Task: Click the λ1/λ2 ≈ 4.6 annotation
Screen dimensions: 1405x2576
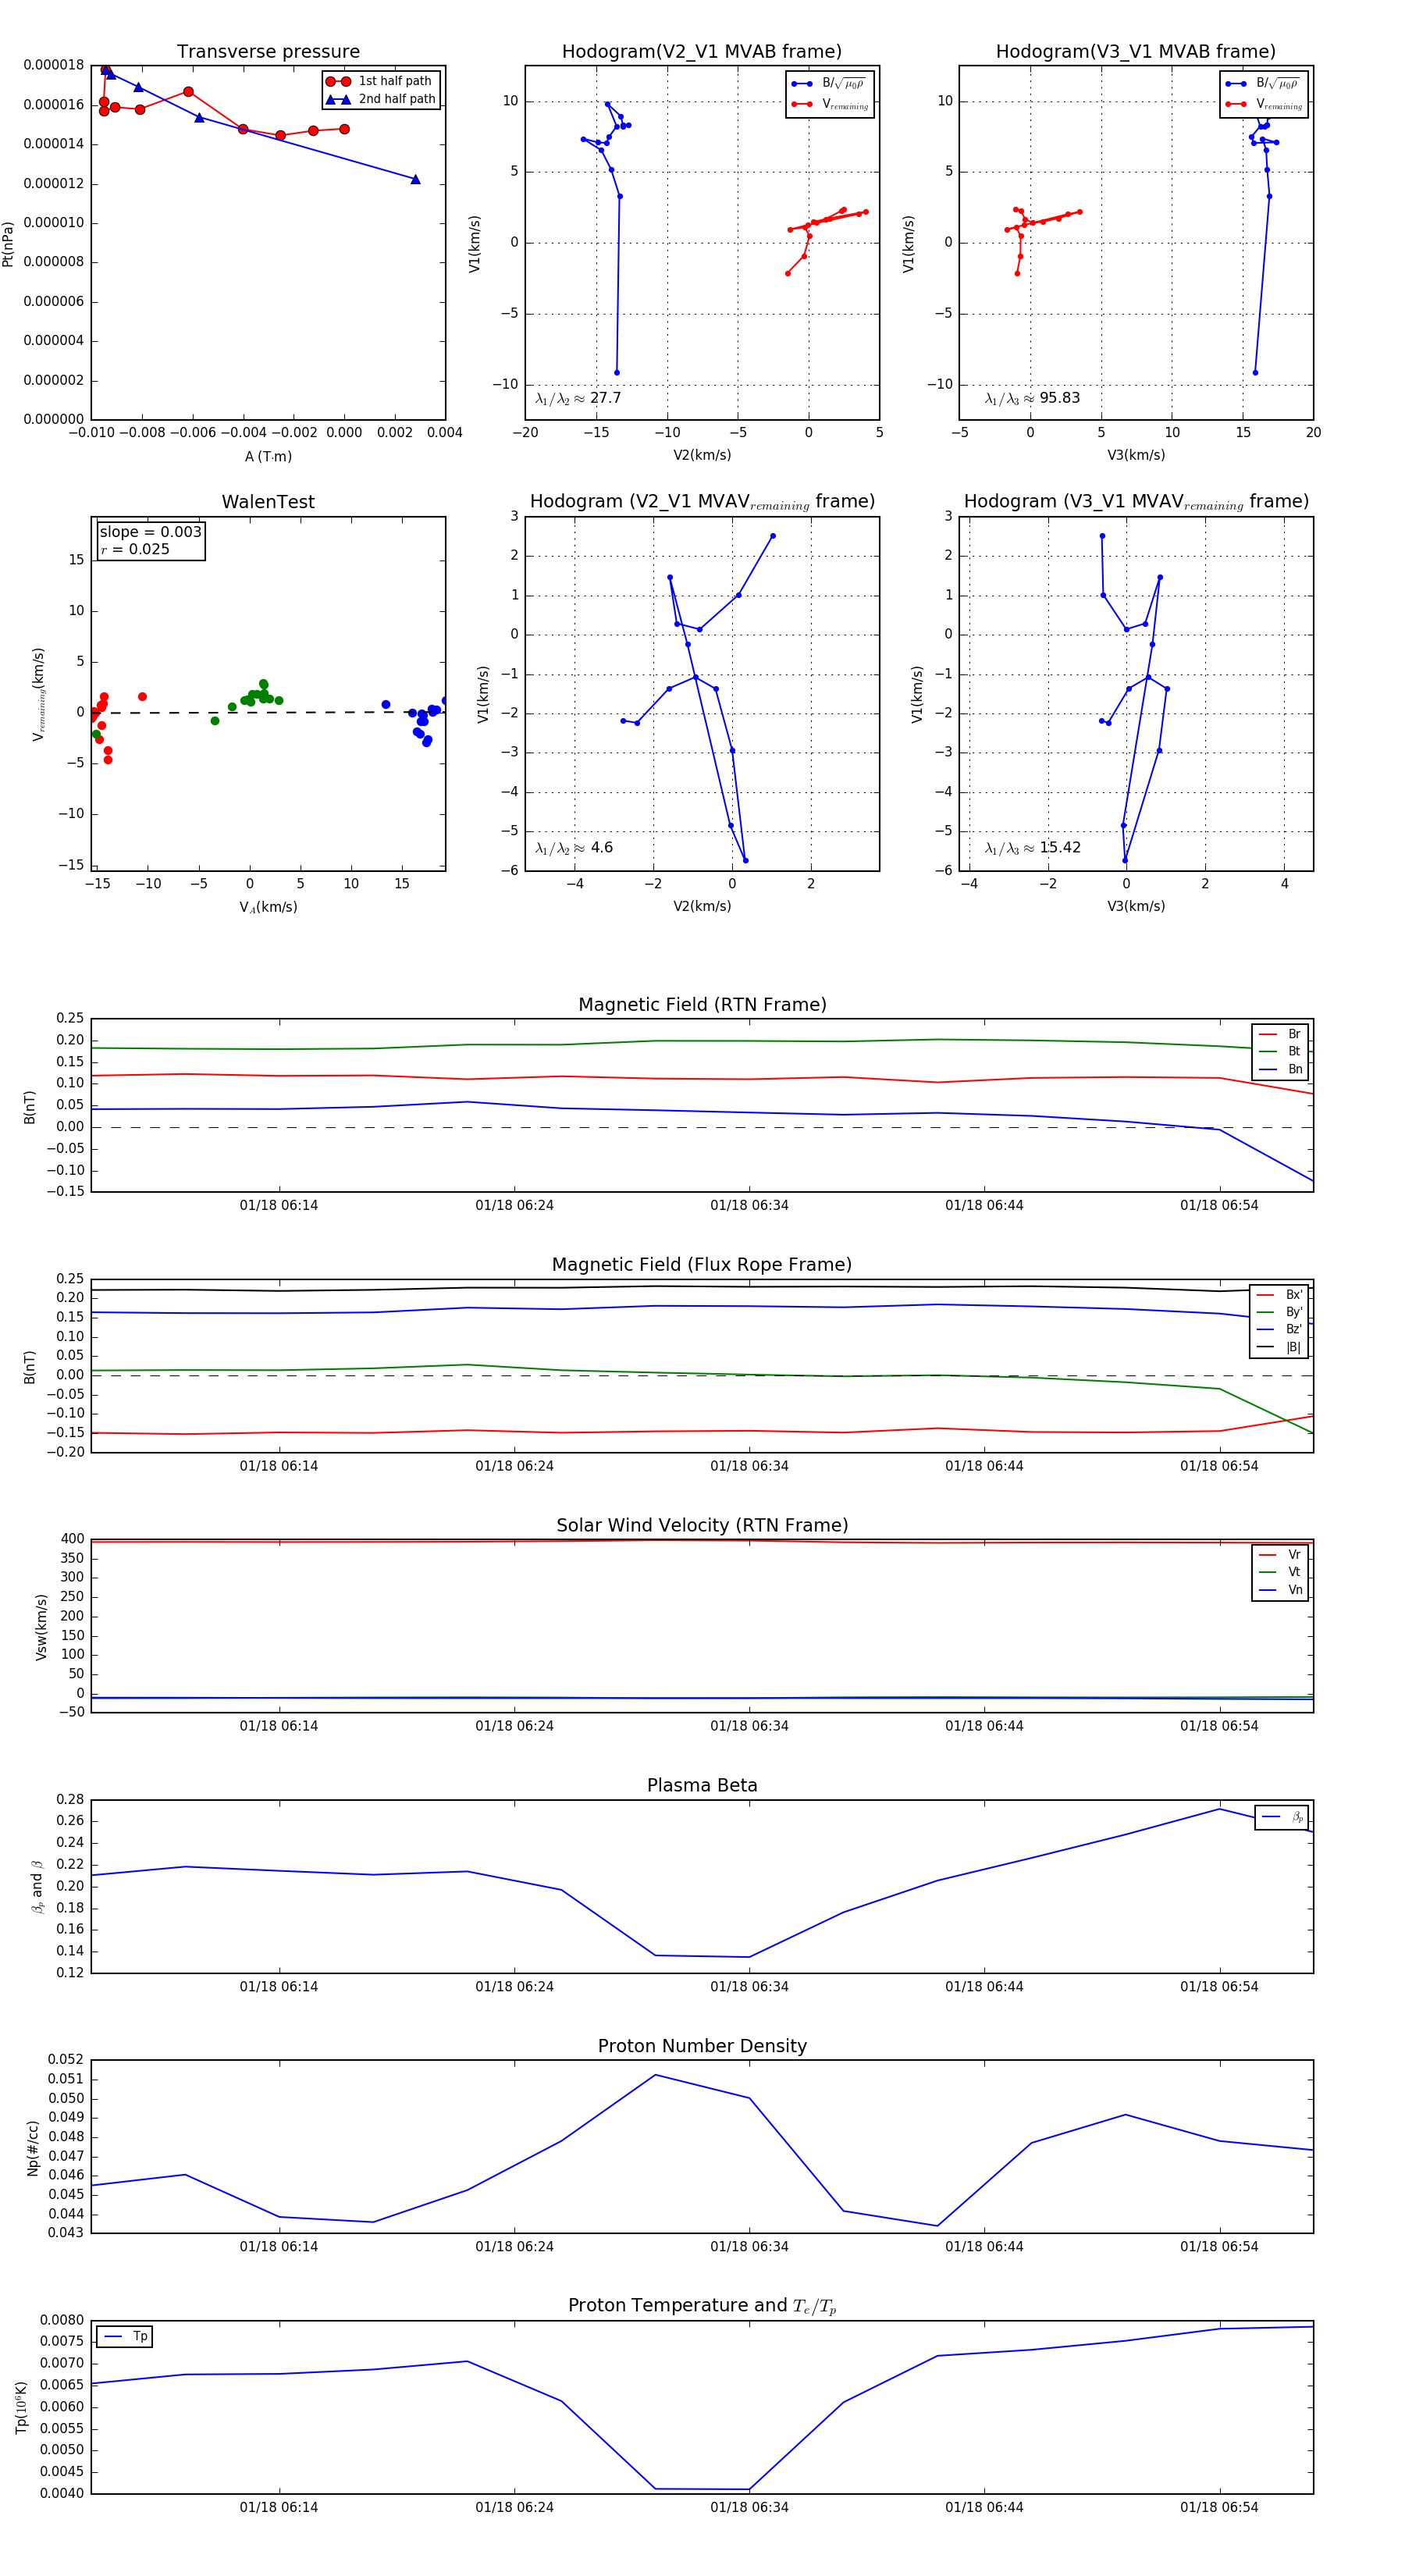Action: [574, 848]
